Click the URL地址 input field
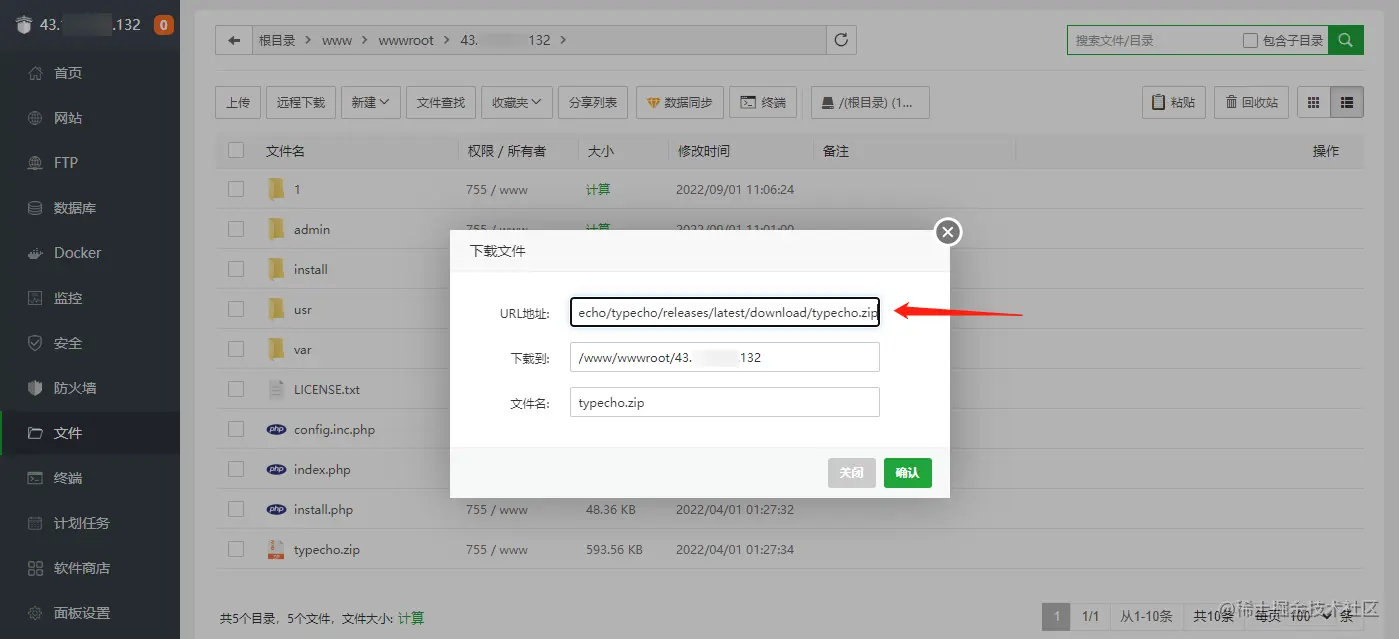The image size is (1399, 639). pos(725,313)
